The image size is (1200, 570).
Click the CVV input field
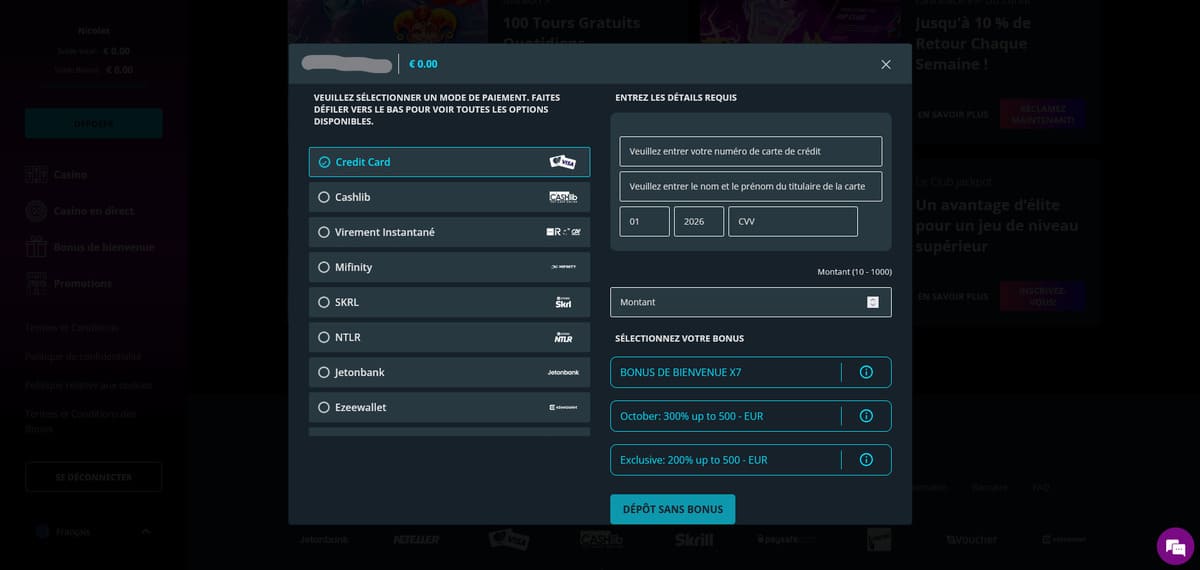pos(793,221)
